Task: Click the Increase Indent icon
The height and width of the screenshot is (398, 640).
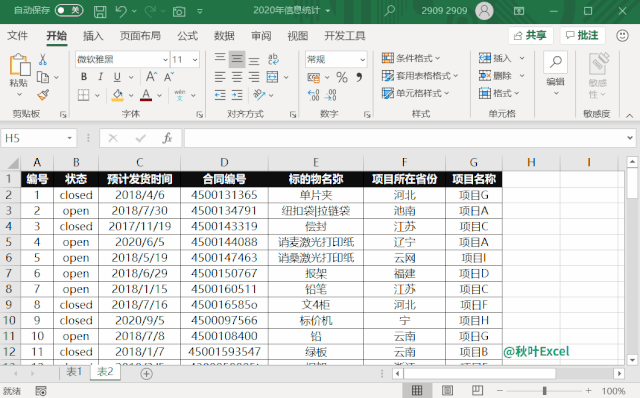Action: click(237, 95)
